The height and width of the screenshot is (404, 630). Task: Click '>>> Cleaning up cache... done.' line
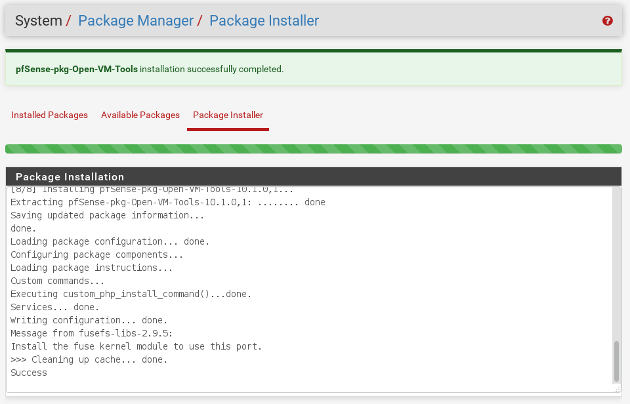coord(89,359)
